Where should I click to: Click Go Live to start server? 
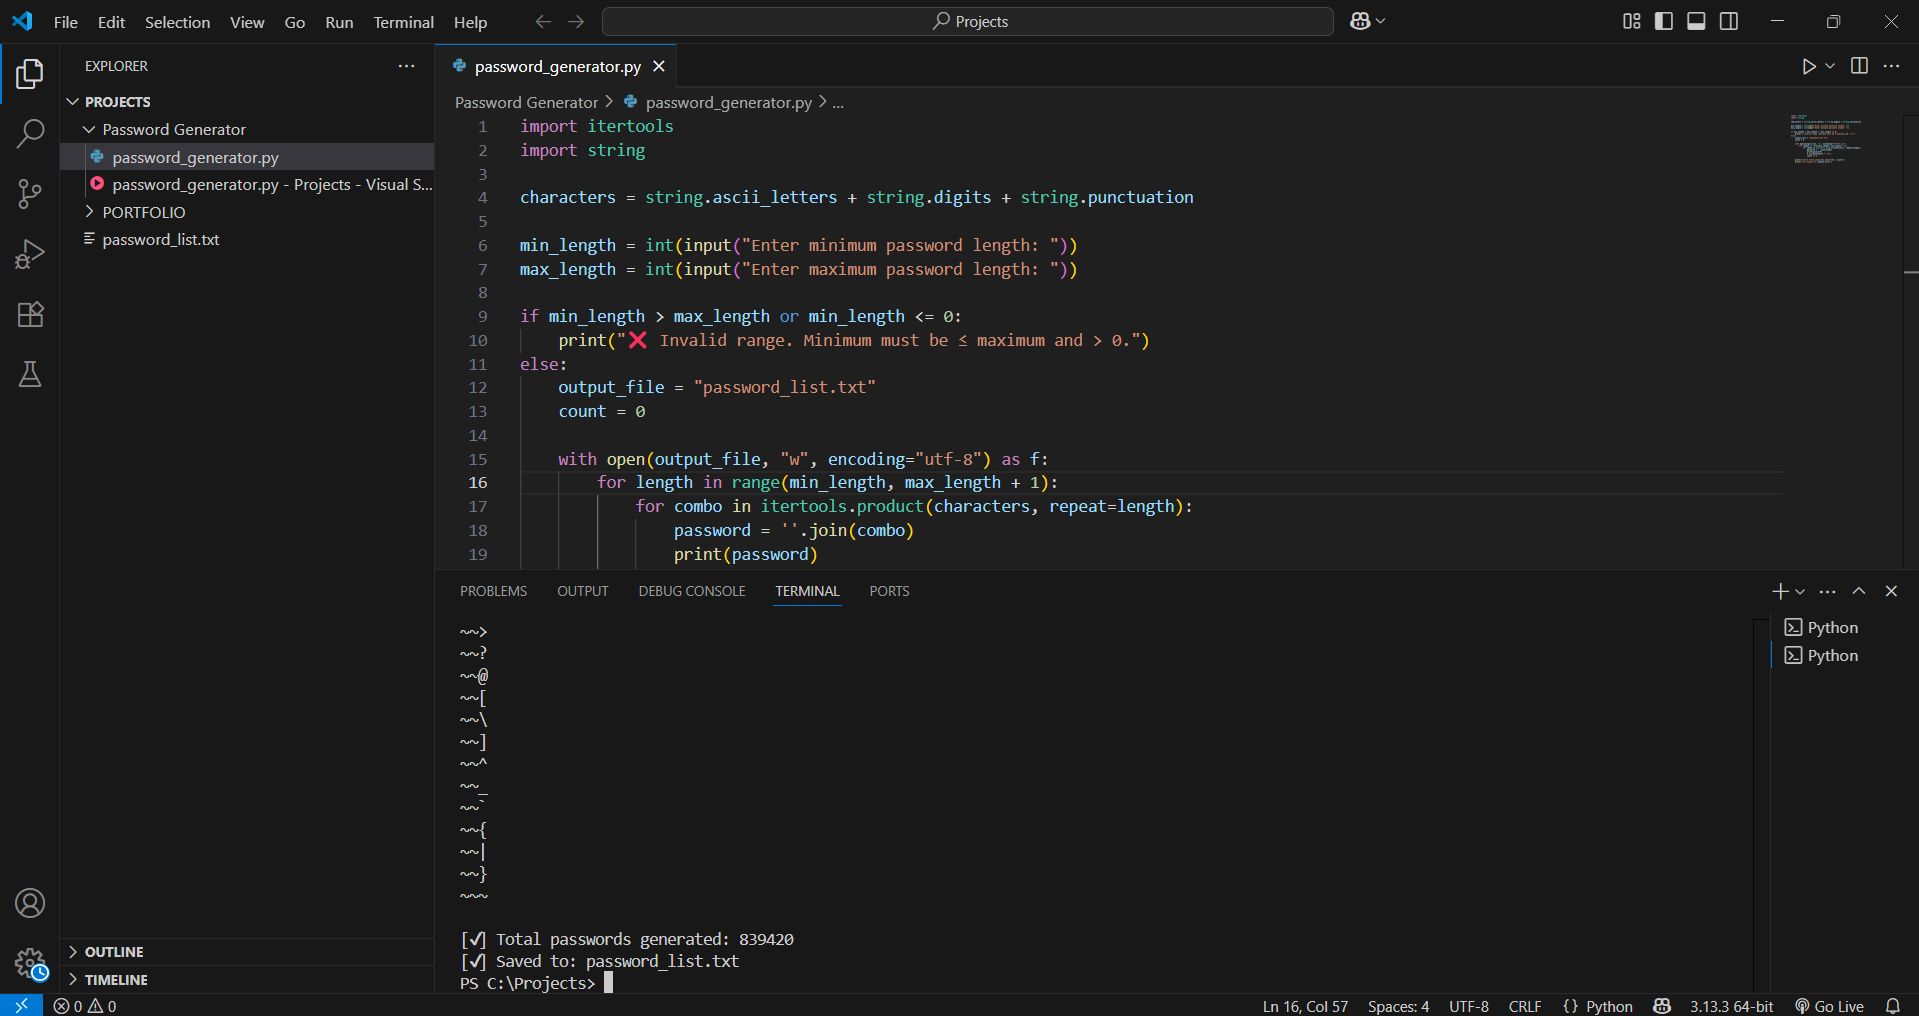click(1829, 1006)
